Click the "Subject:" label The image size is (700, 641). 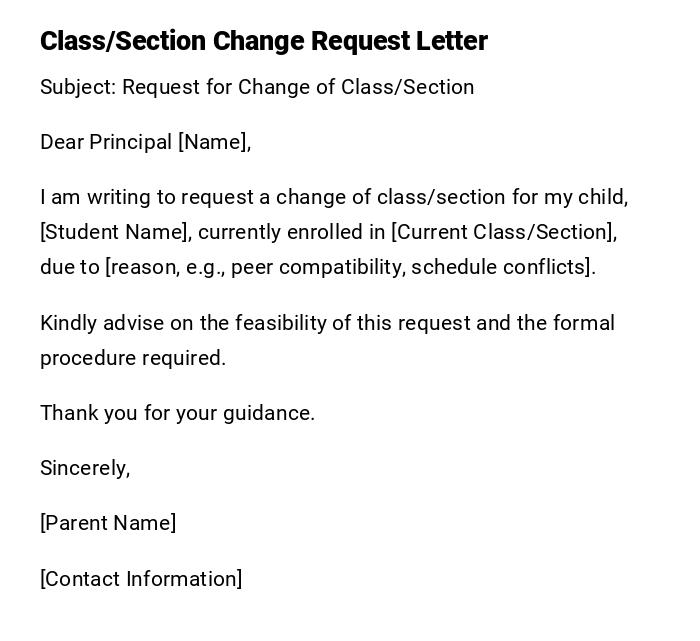78,87
